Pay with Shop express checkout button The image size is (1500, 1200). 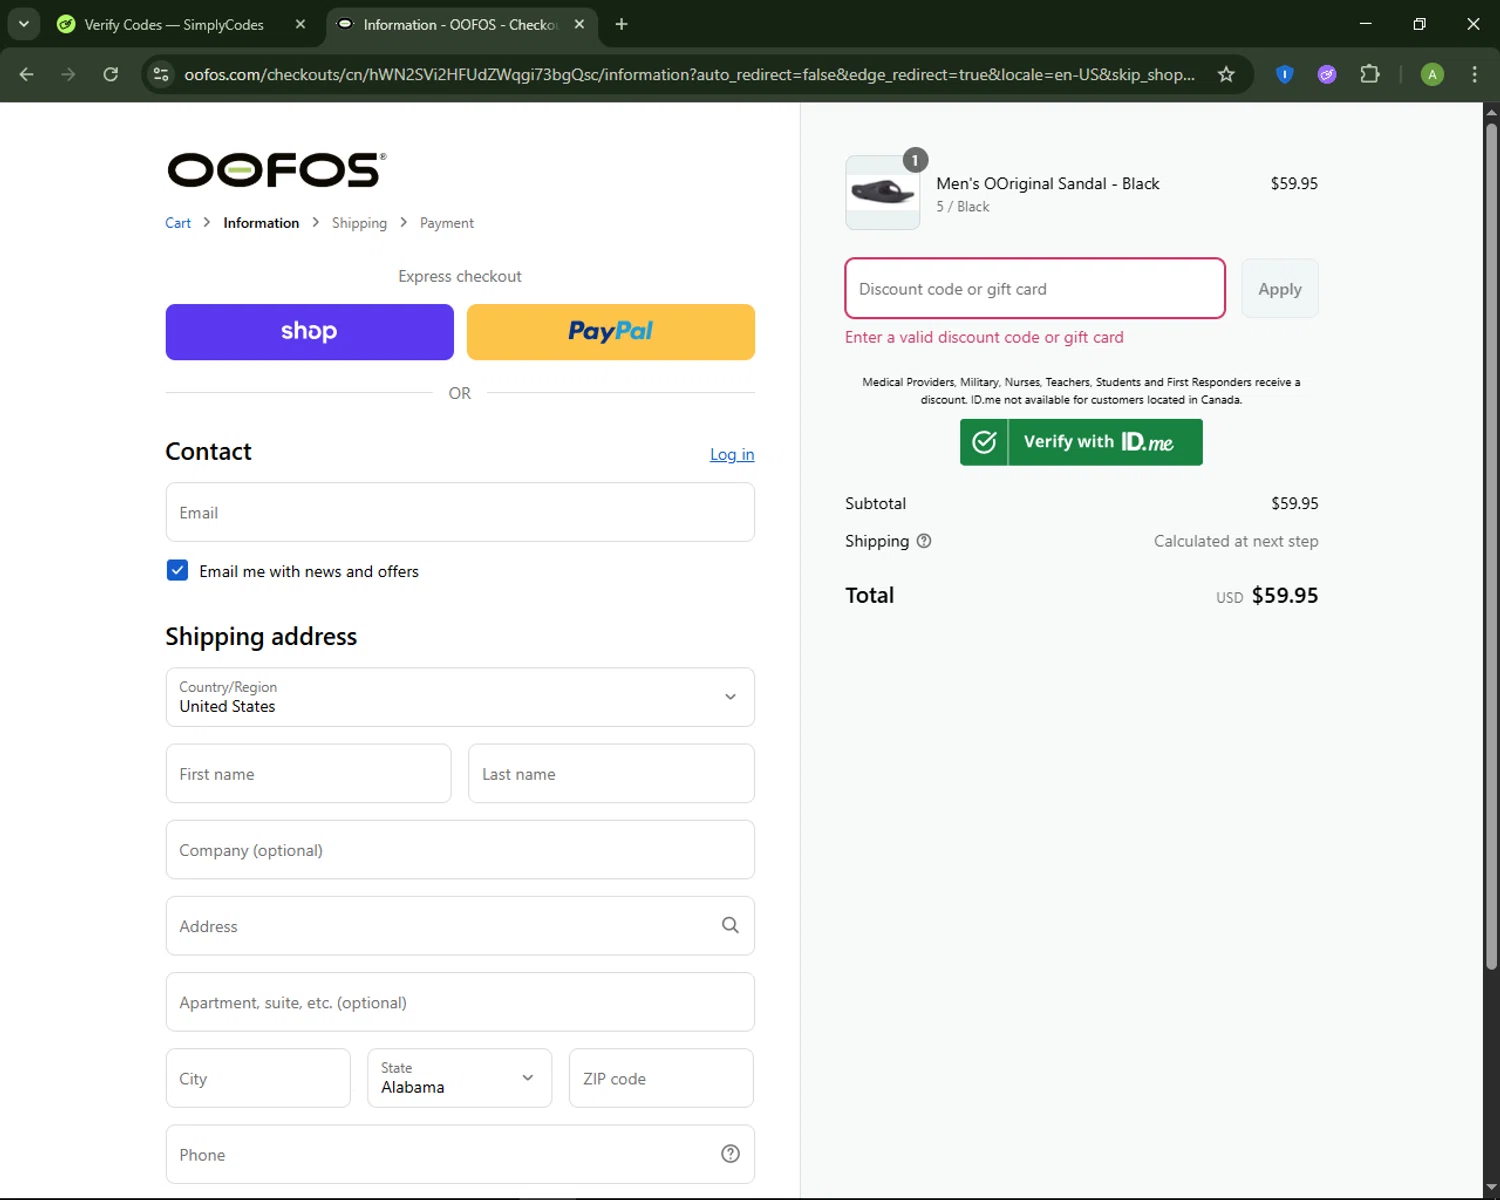point(309,332)
